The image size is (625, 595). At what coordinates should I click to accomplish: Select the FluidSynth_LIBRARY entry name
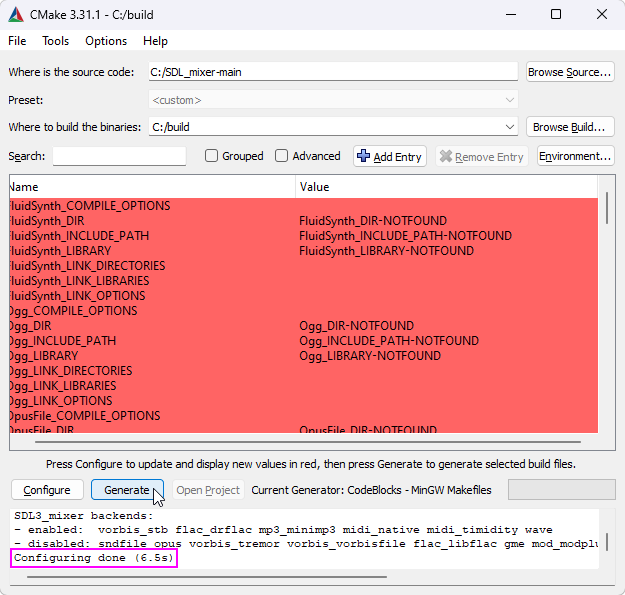(x=61, y=251)
